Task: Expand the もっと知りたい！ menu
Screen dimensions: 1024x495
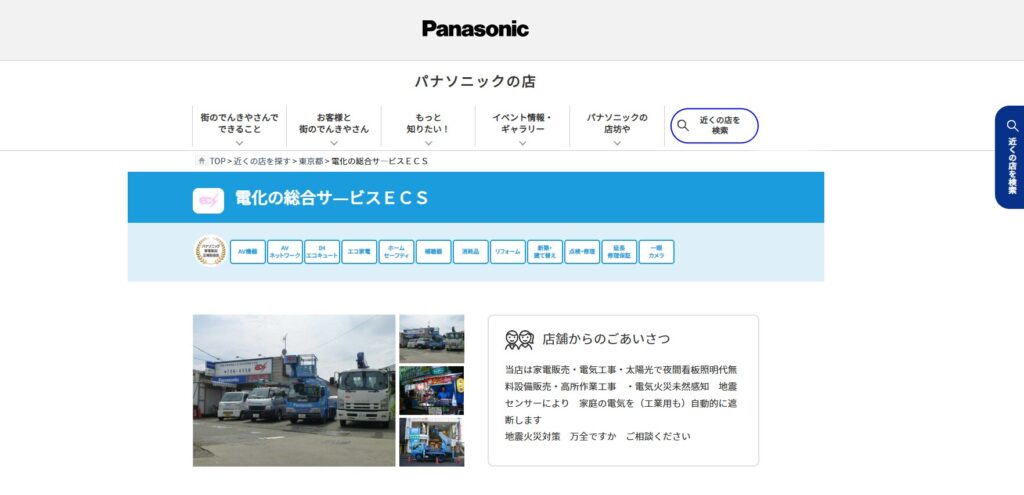Action: point(428,125)
